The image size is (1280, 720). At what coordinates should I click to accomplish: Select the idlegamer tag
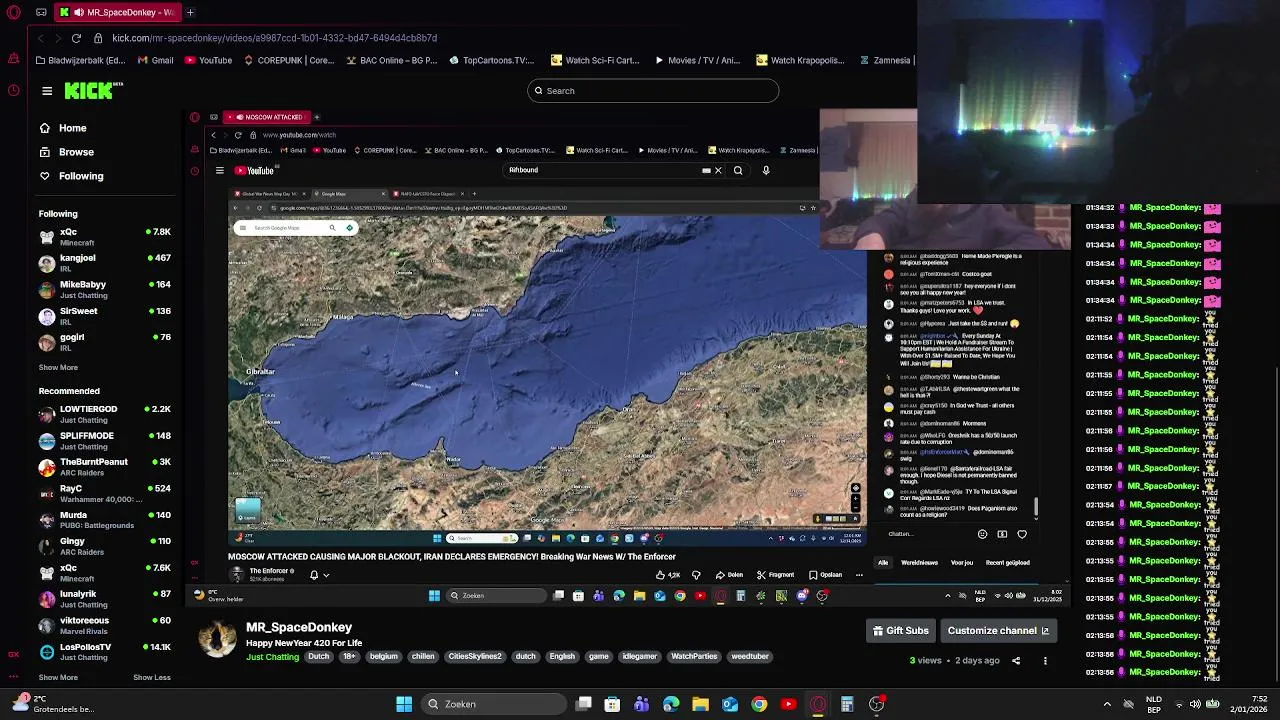(x=640, y=657)
